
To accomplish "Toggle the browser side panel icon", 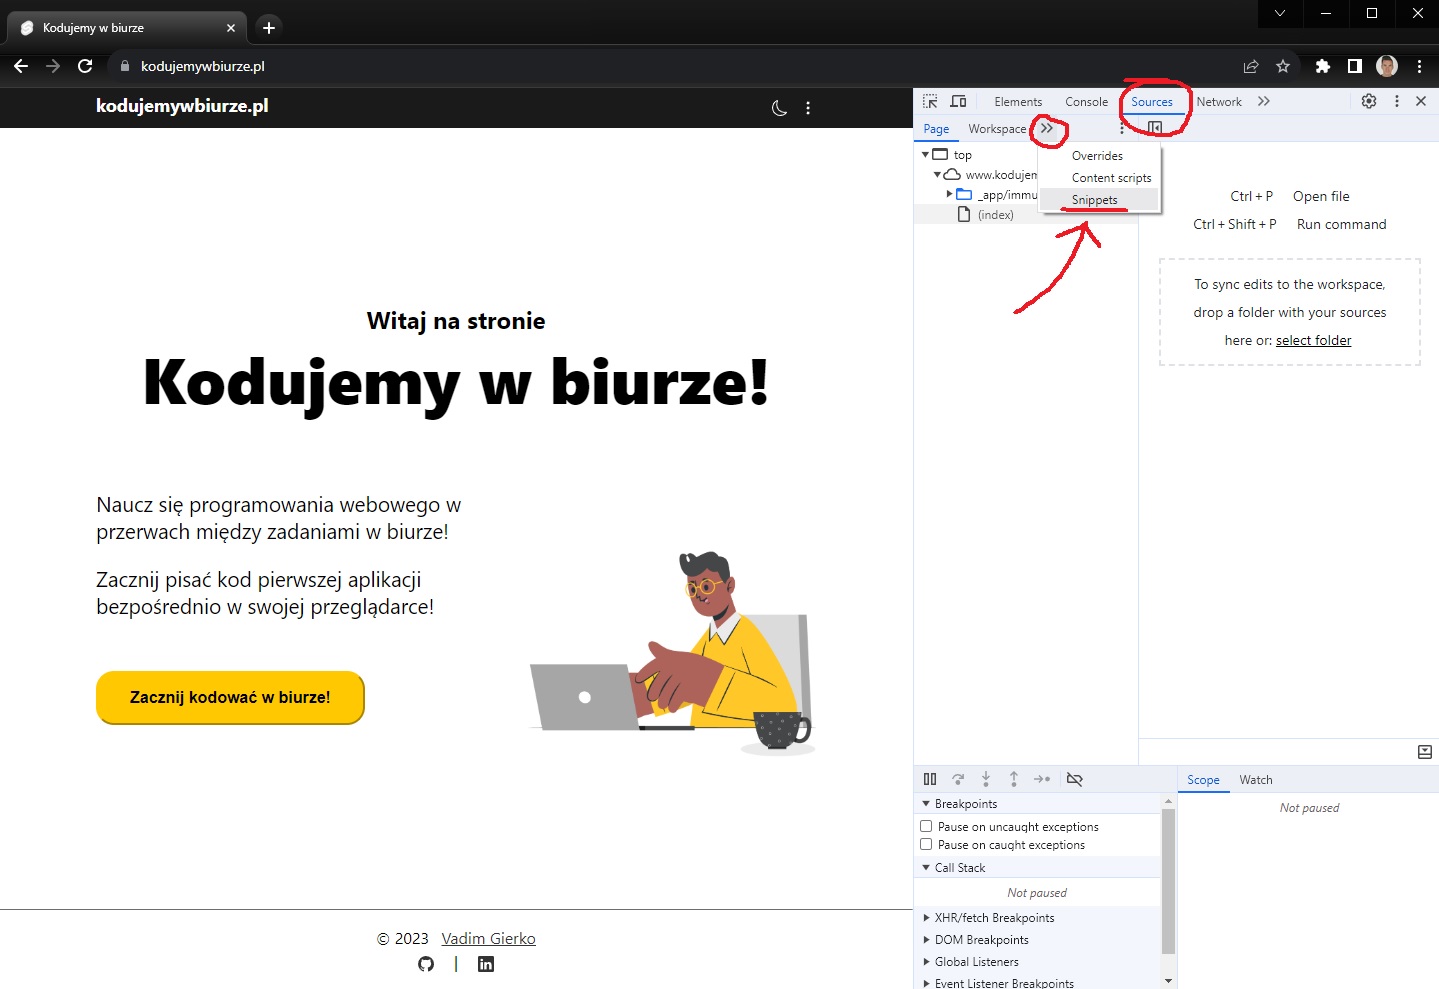I will [x=1354, y=66].
